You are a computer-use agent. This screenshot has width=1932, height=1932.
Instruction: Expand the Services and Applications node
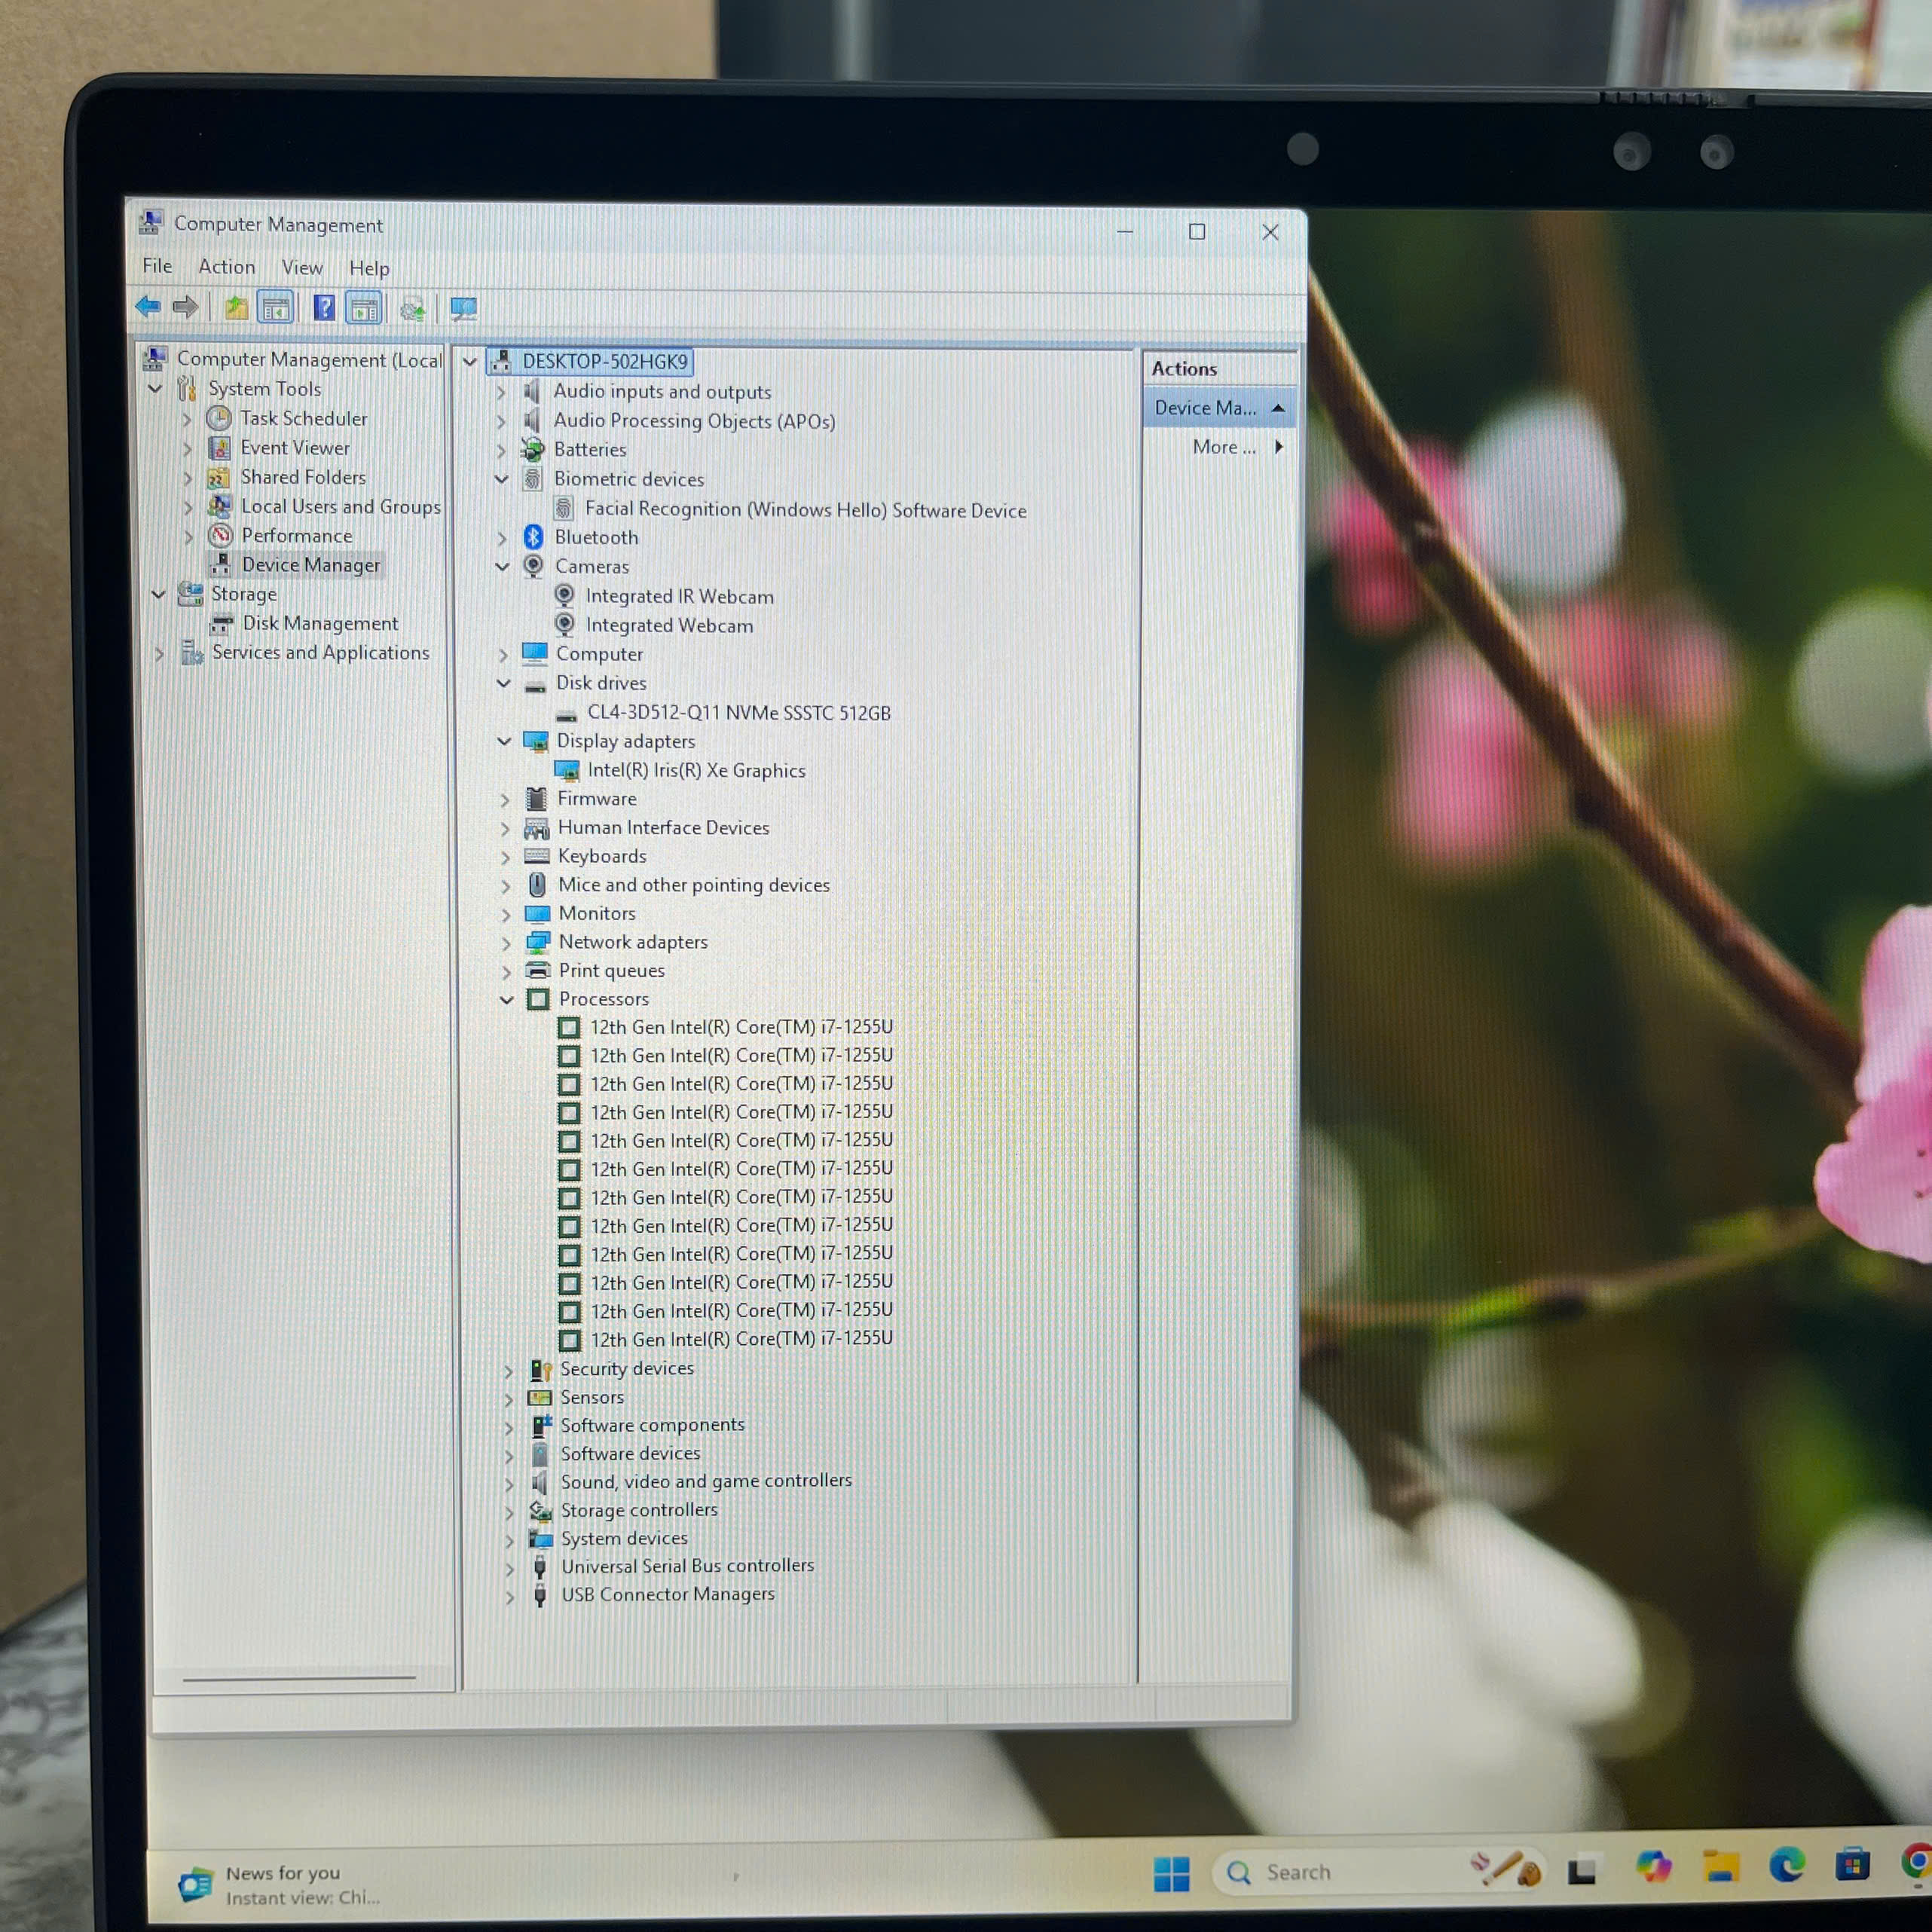(159, 654)
